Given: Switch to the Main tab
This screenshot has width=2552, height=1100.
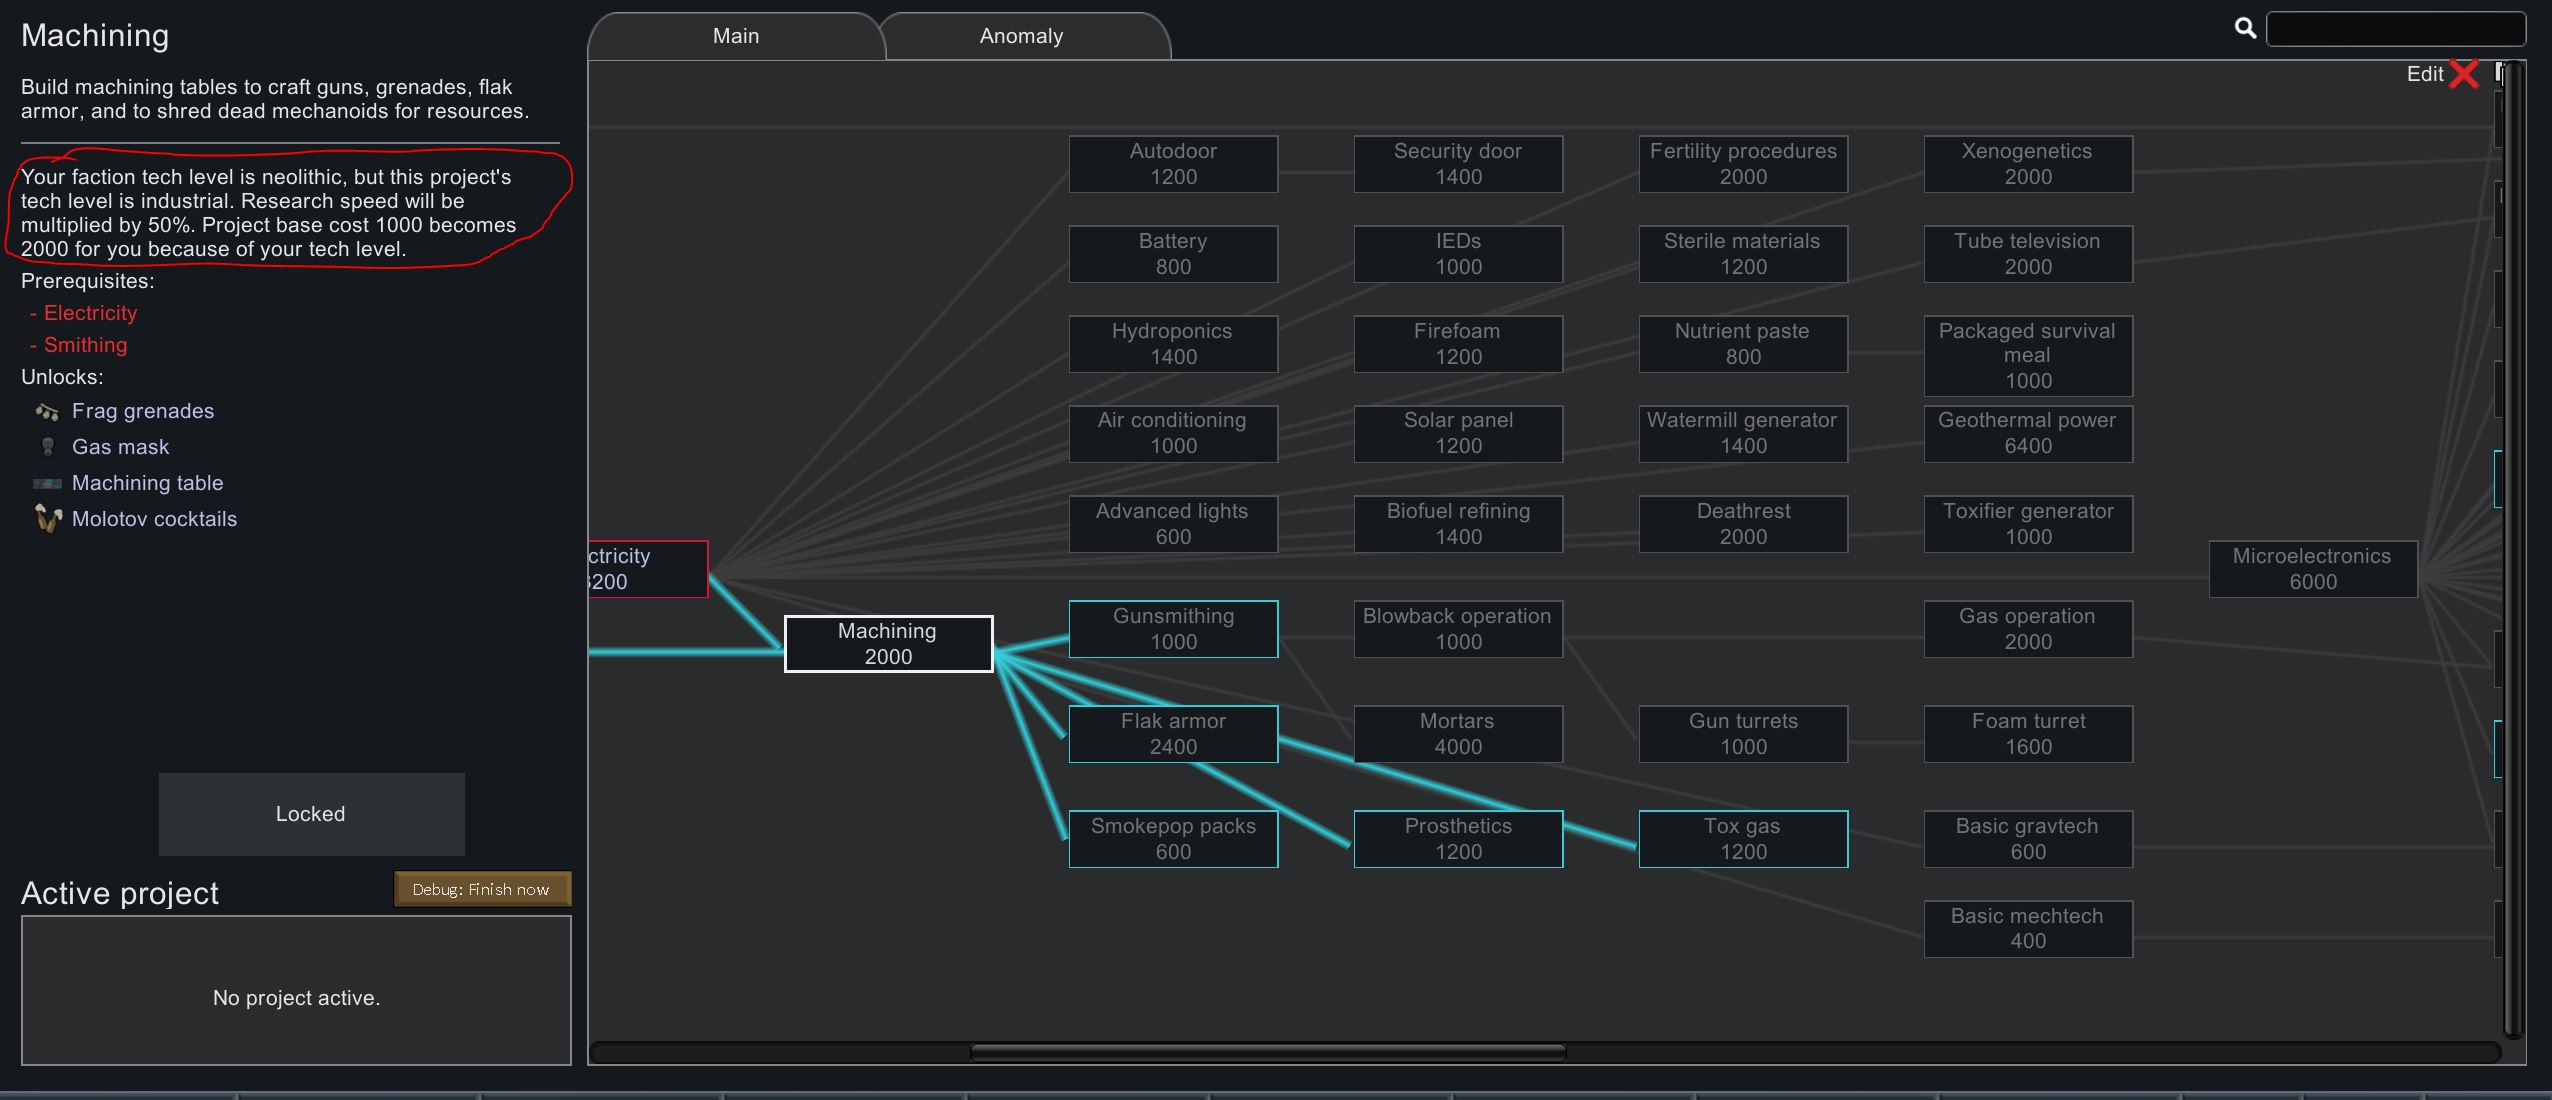Looking at the screenshot, I should point(736,36).
